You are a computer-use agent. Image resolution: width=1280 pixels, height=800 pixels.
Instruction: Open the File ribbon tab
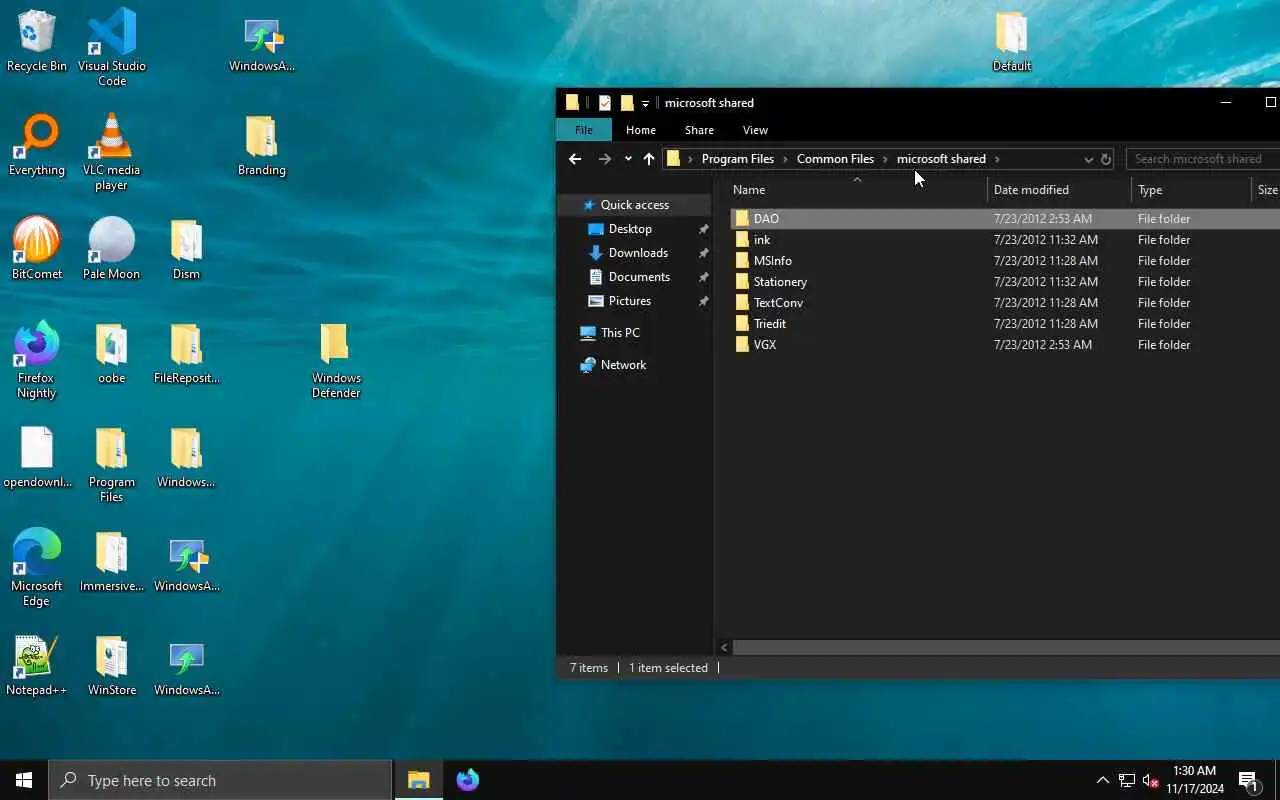(584, 130)
